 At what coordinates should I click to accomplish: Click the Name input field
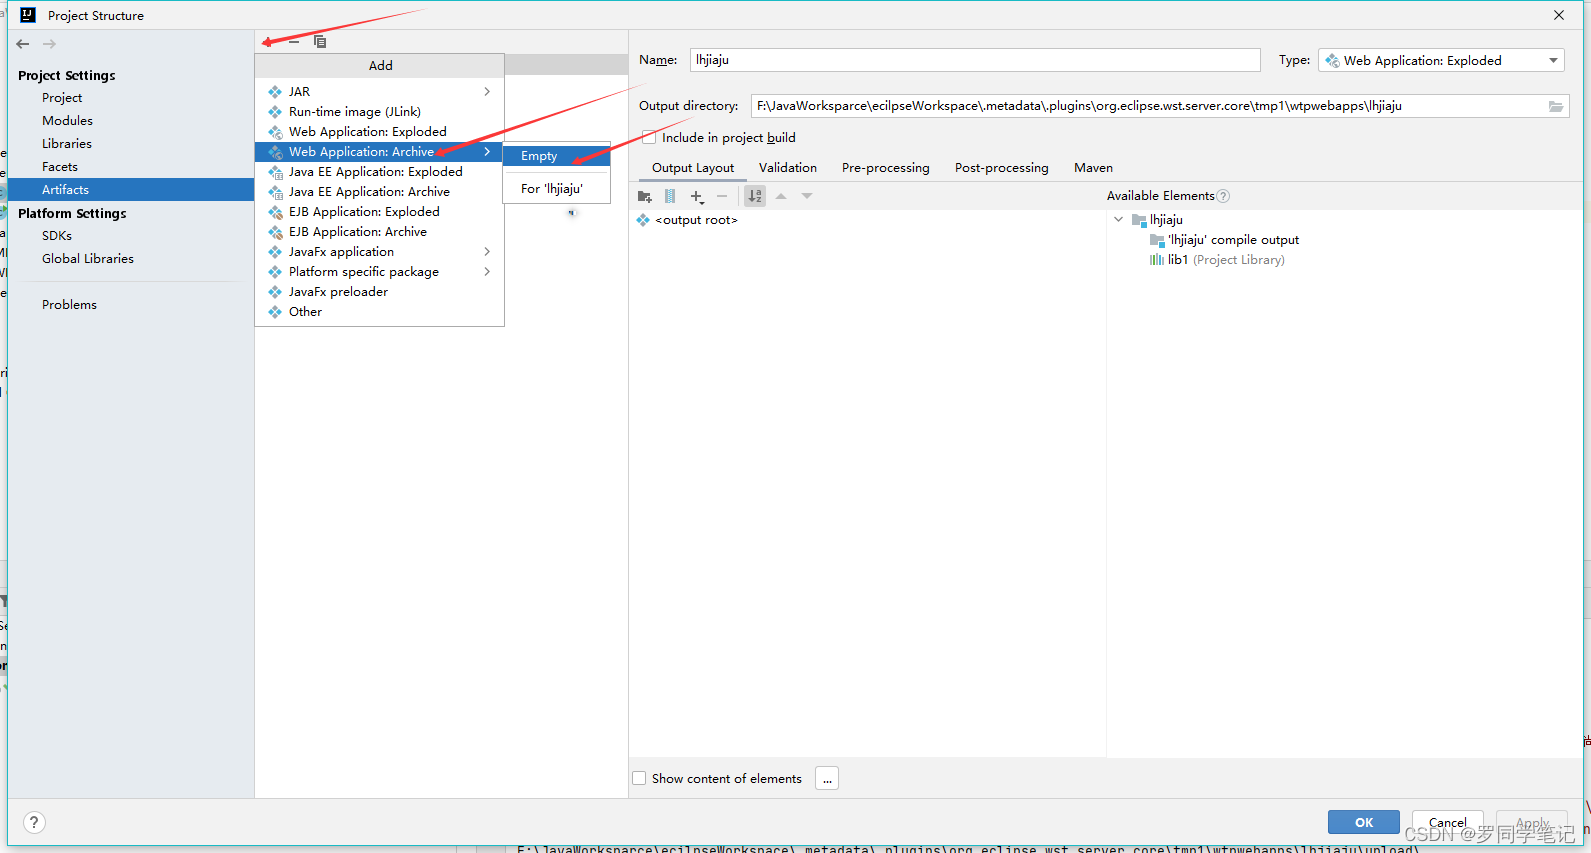975,60
